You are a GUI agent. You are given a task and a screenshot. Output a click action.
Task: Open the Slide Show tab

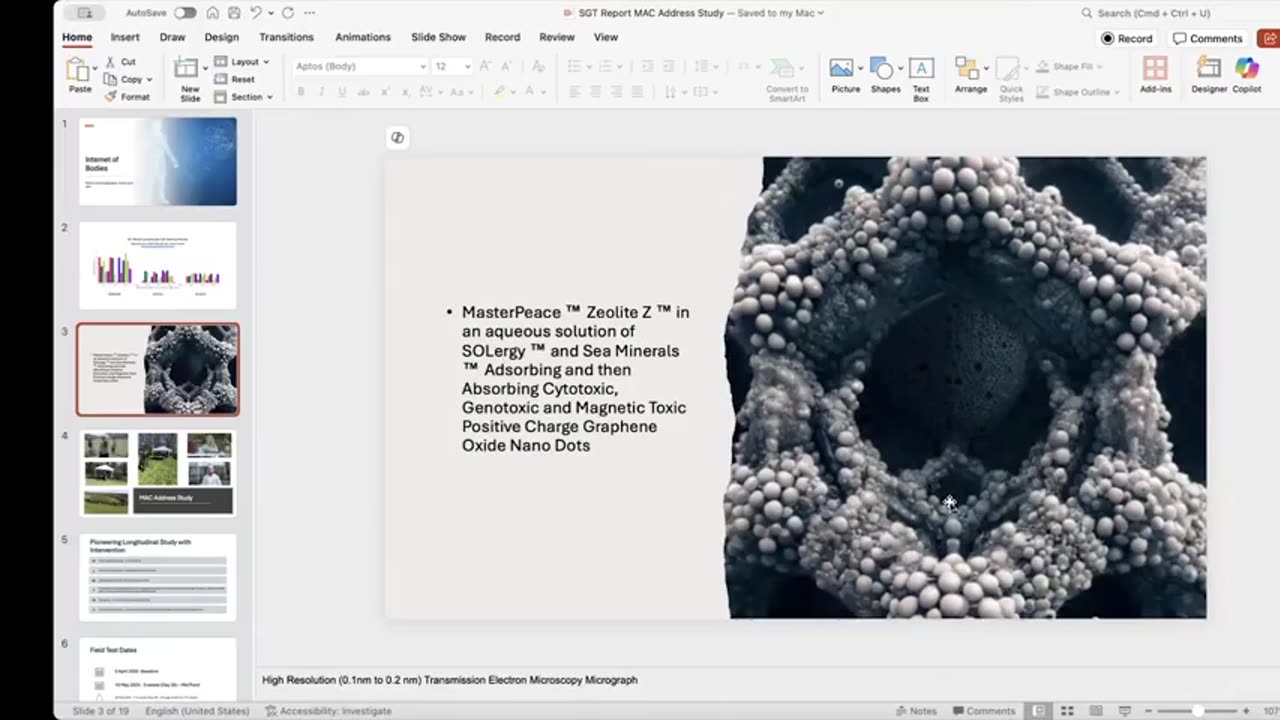(x=438, y=37)
